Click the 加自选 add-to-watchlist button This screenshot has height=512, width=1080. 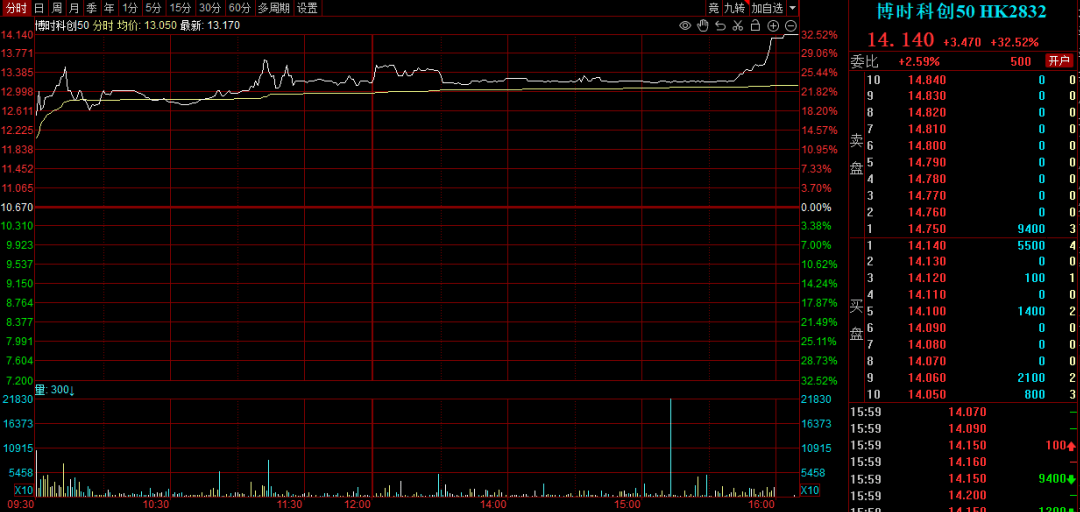(x=767, y=8)
